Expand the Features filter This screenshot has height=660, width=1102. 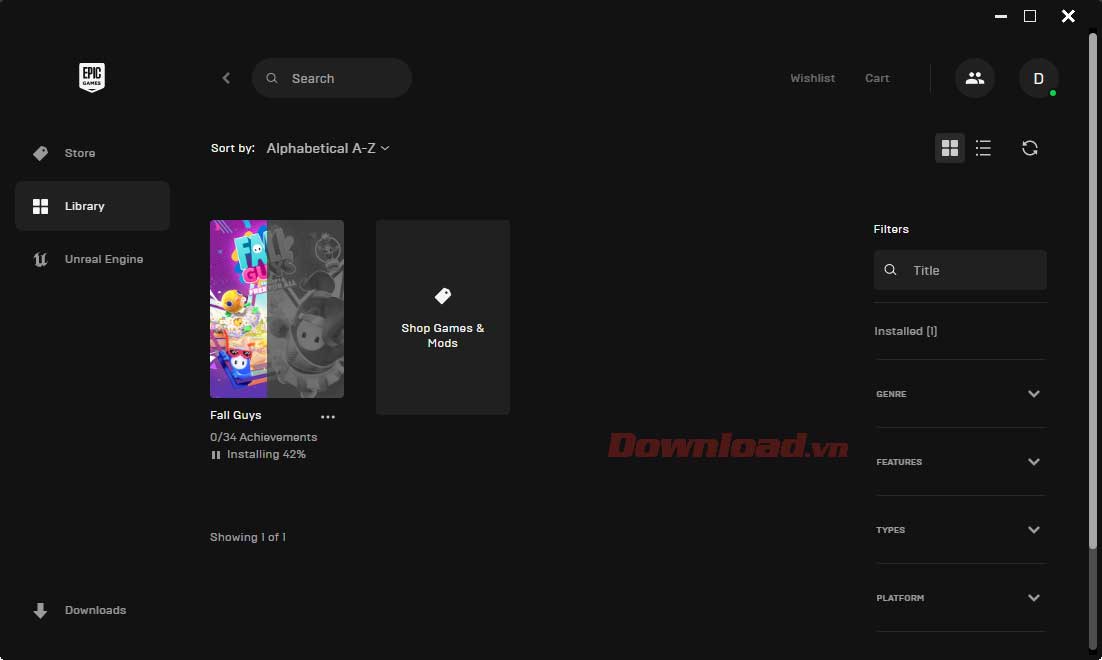(x=960, y=462)
